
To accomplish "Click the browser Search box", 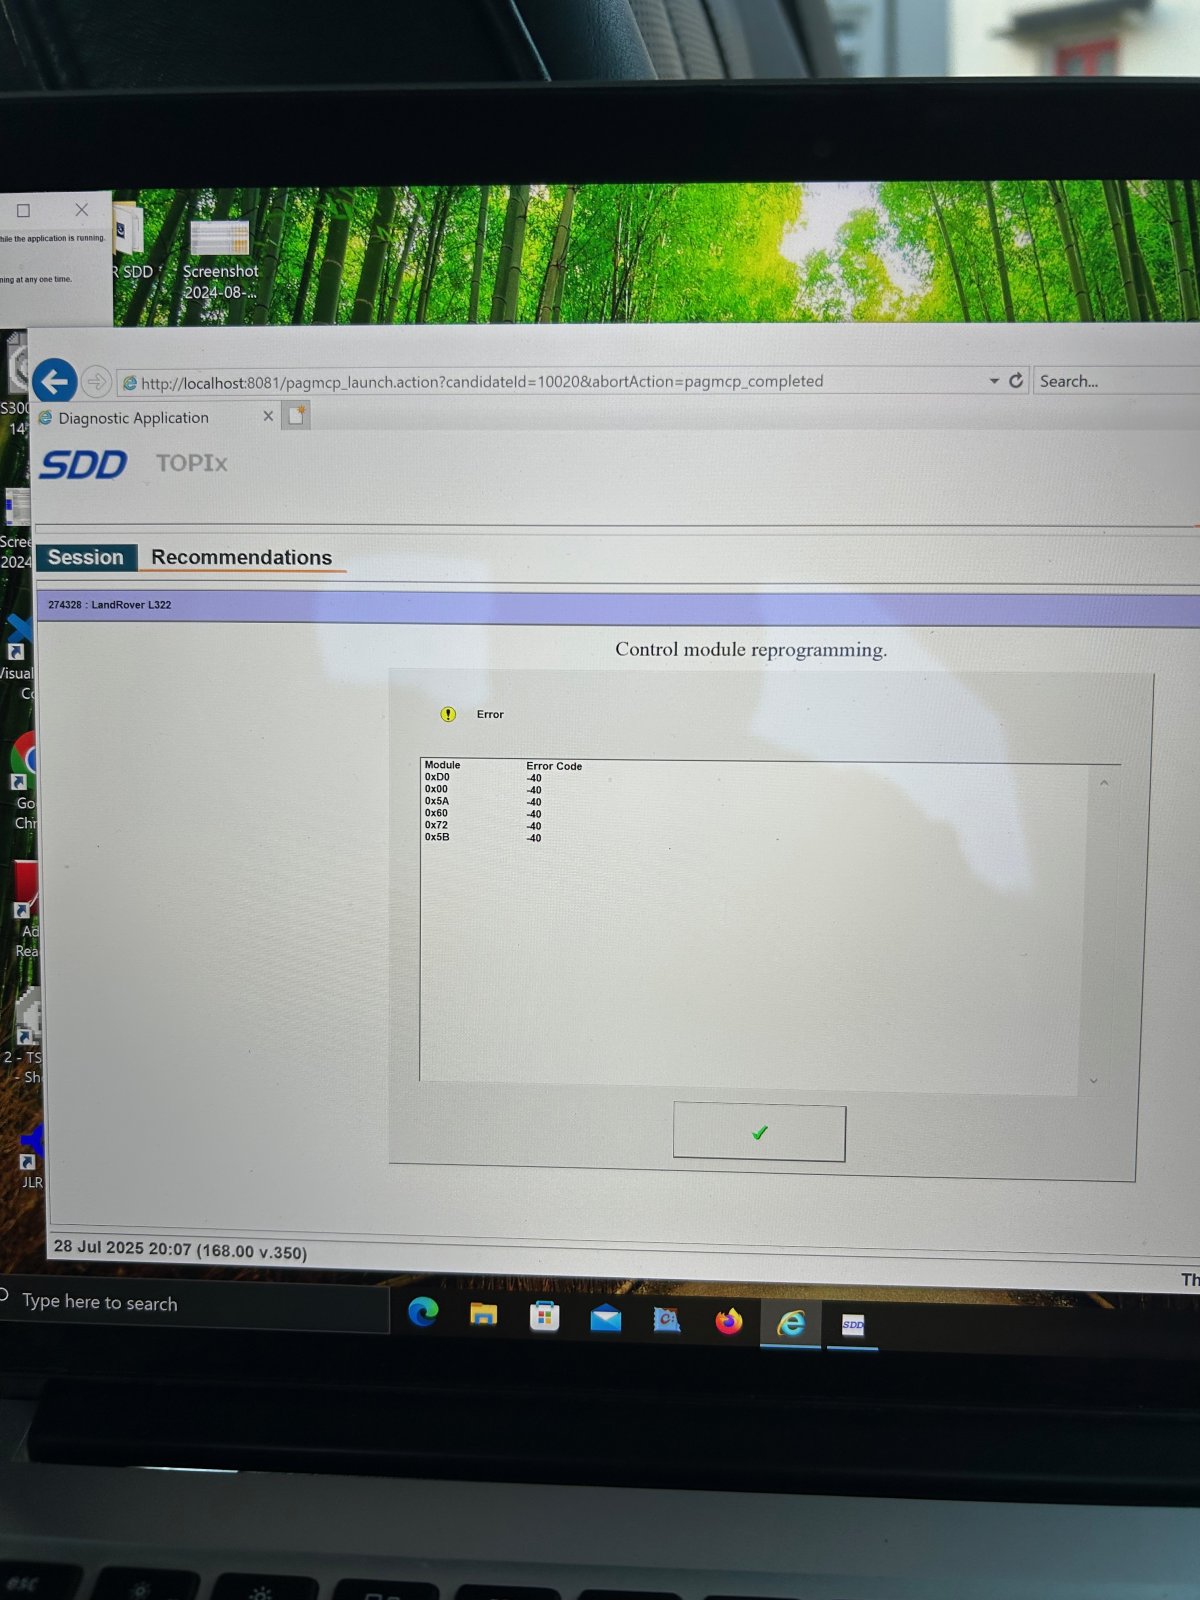I will click(1116, 381).
